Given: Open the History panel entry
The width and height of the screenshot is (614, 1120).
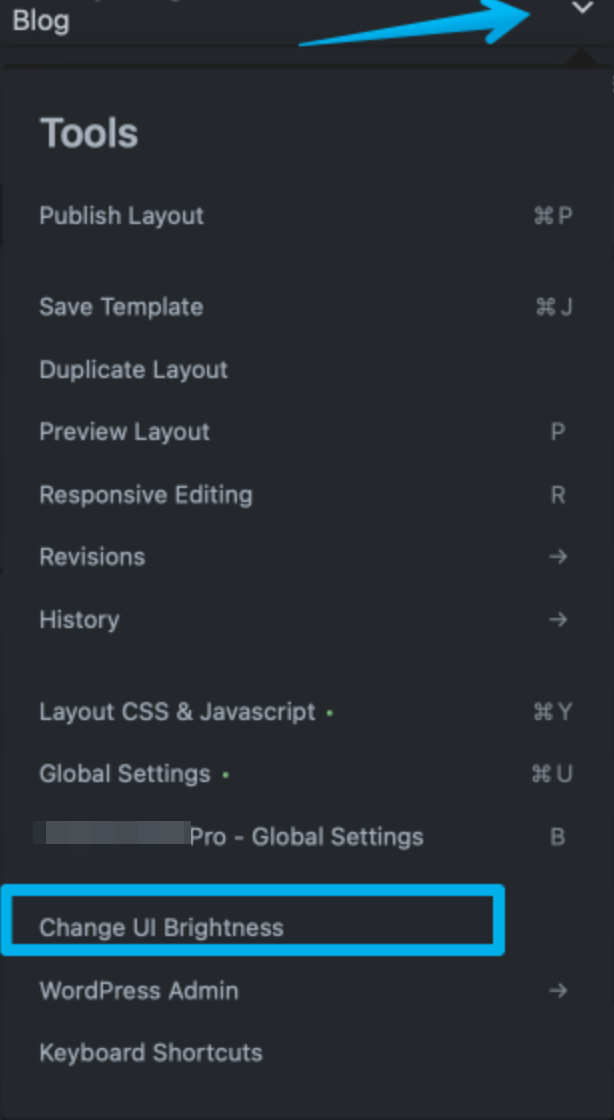Looking at the screenshot, I should tap(79, 620).
